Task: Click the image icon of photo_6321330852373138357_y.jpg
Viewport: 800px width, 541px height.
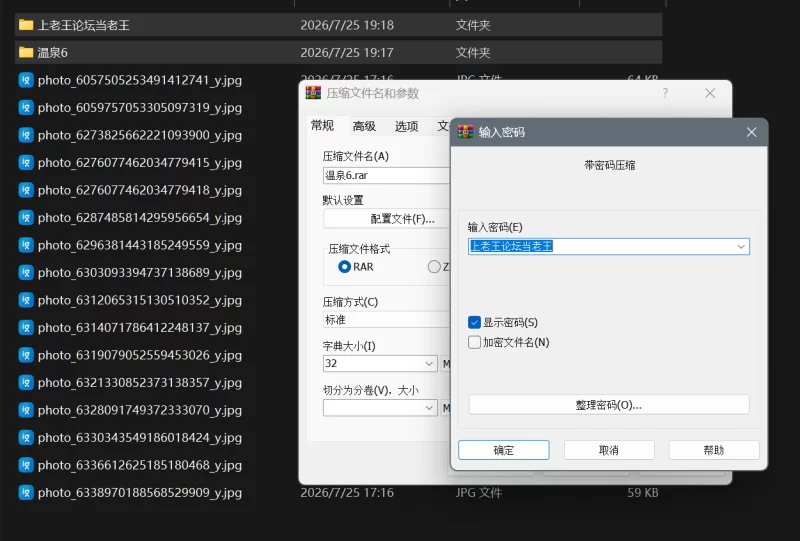Action: (26, 383)
